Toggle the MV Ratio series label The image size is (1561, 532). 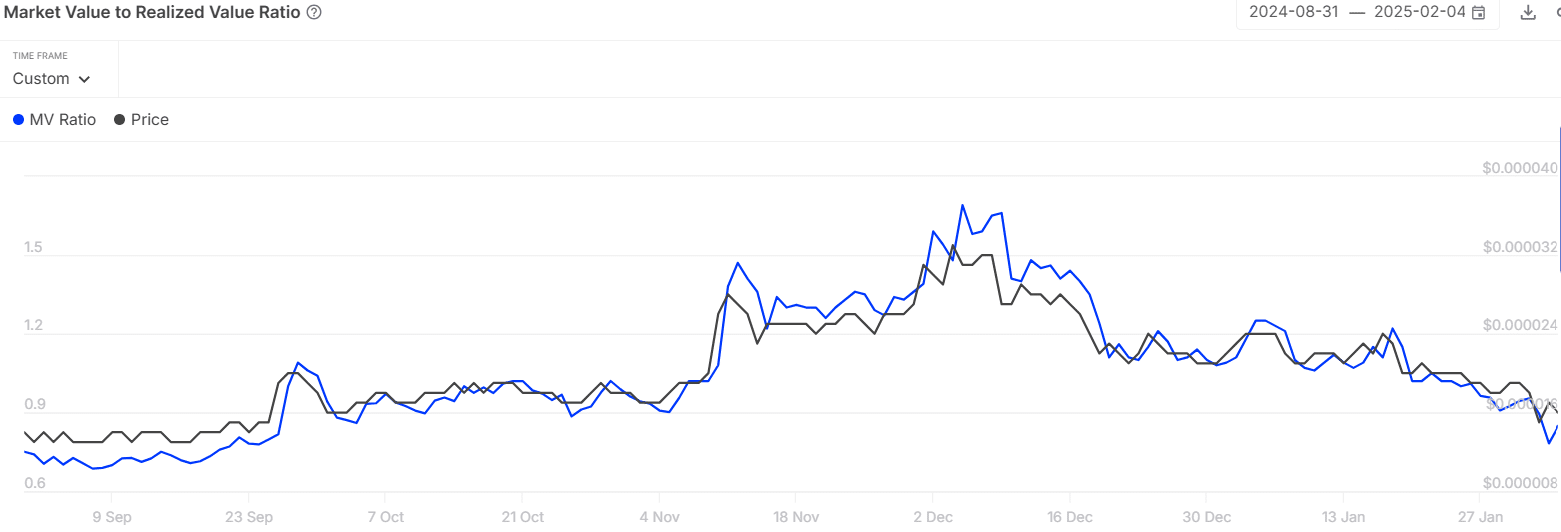click(63, 120)
